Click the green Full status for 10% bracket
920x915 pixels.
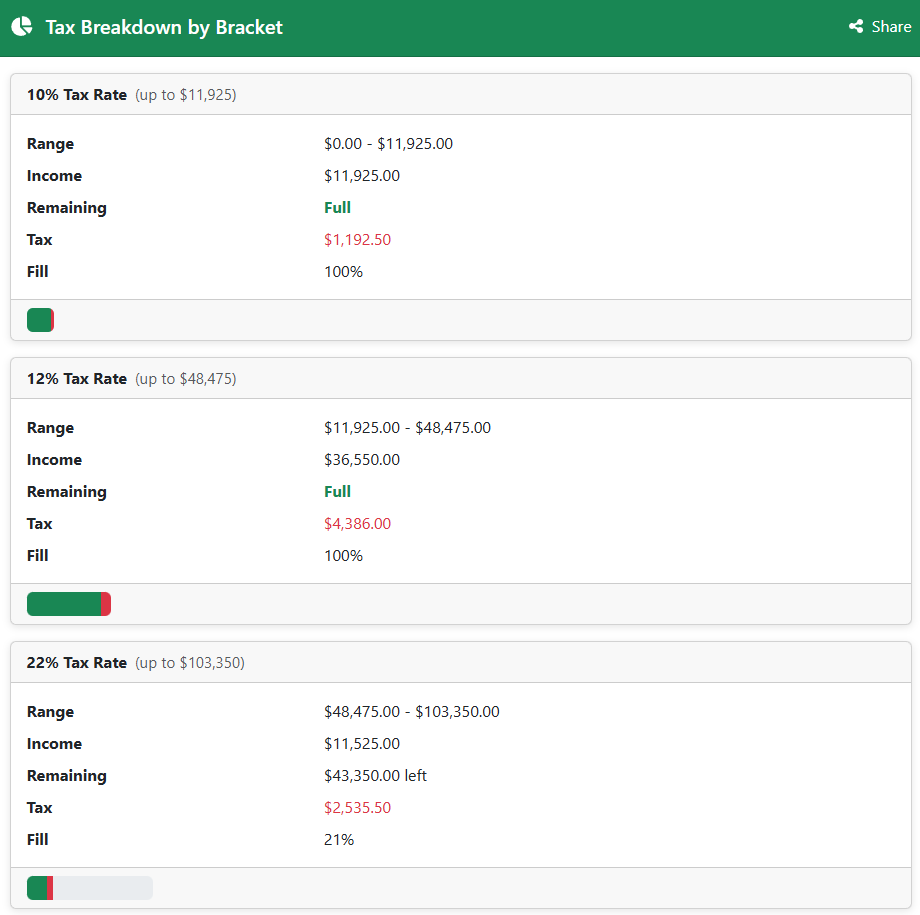pos(335,207)
